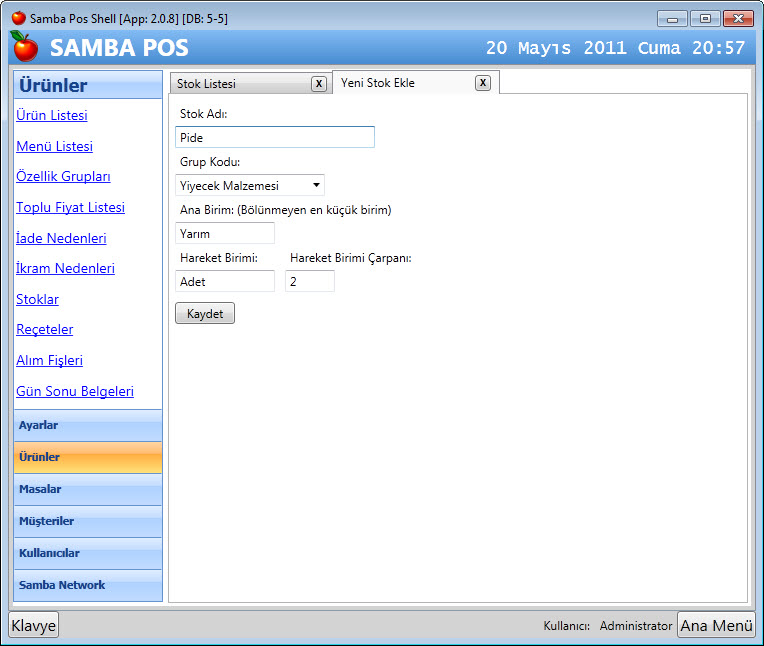Click the Hareket Birimi field
The image size is (764, 646).
click(x=224, y=281)
